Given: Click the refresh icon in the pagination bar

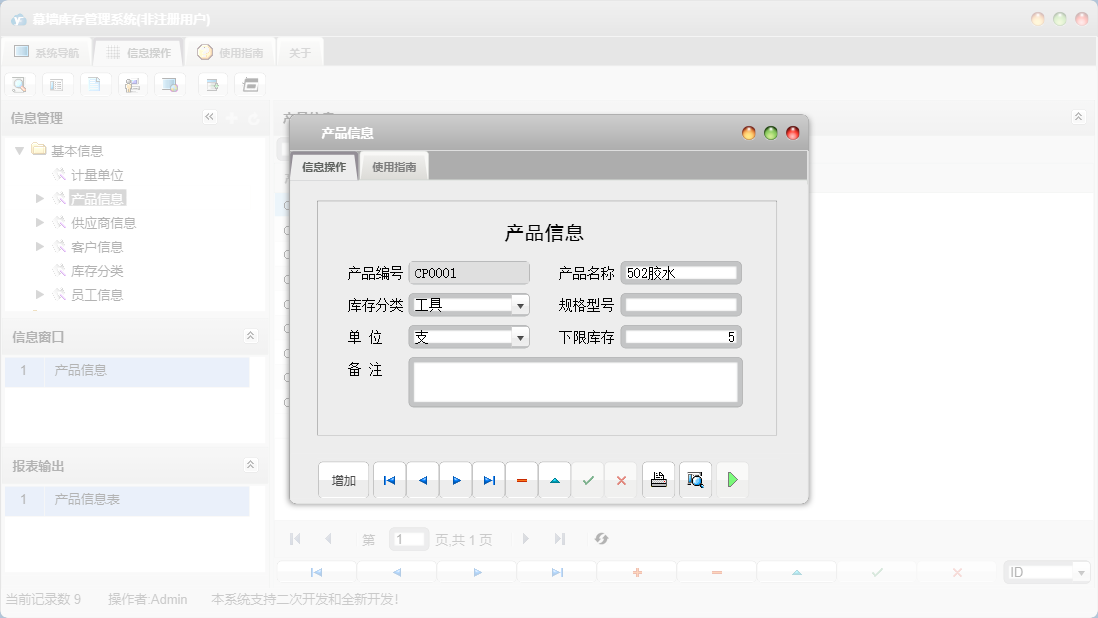Looking at the screenshot, I should [x=601, y=539].
